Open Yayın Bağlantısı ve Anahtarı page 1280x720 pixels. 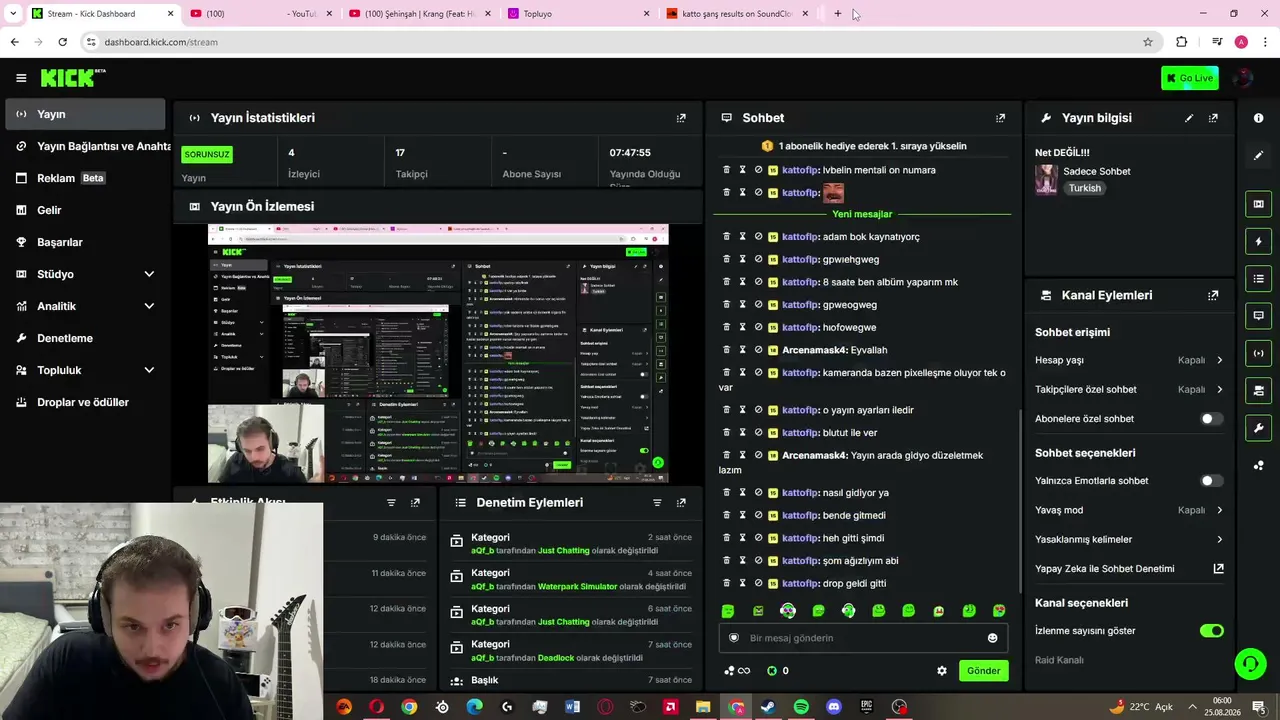point(85,146)
